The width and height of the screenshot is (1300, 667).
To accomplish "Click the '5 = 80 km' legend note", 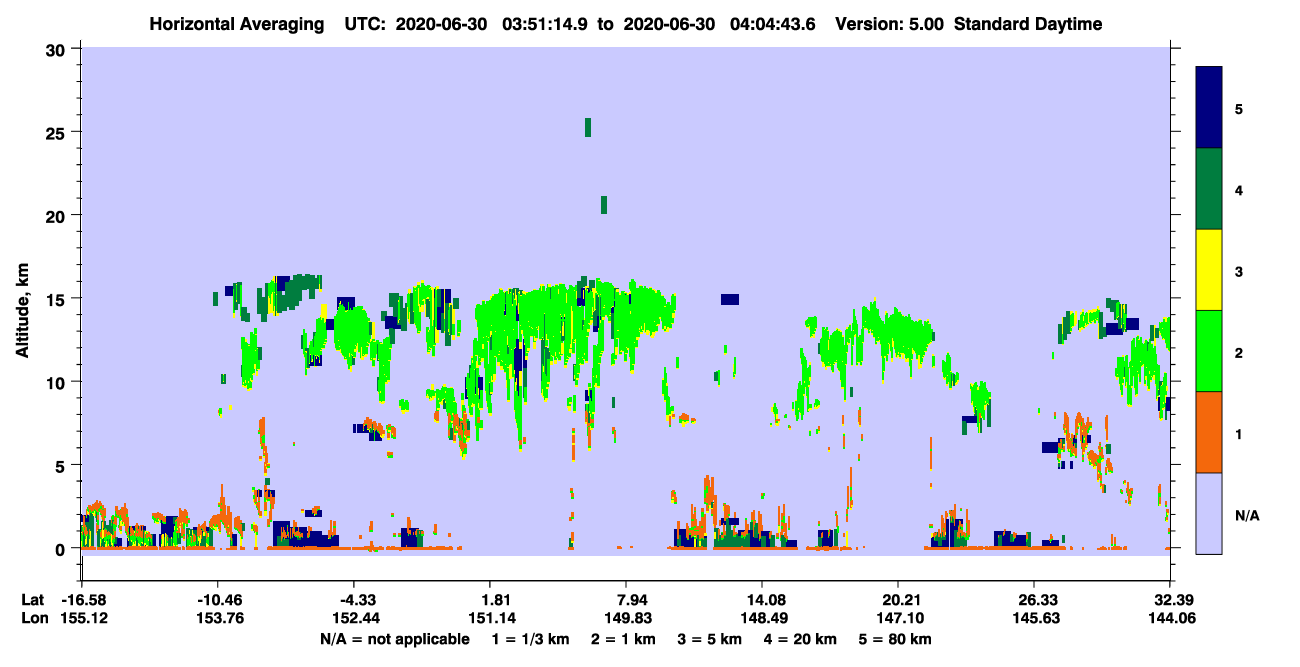I will tap(896, 639).
